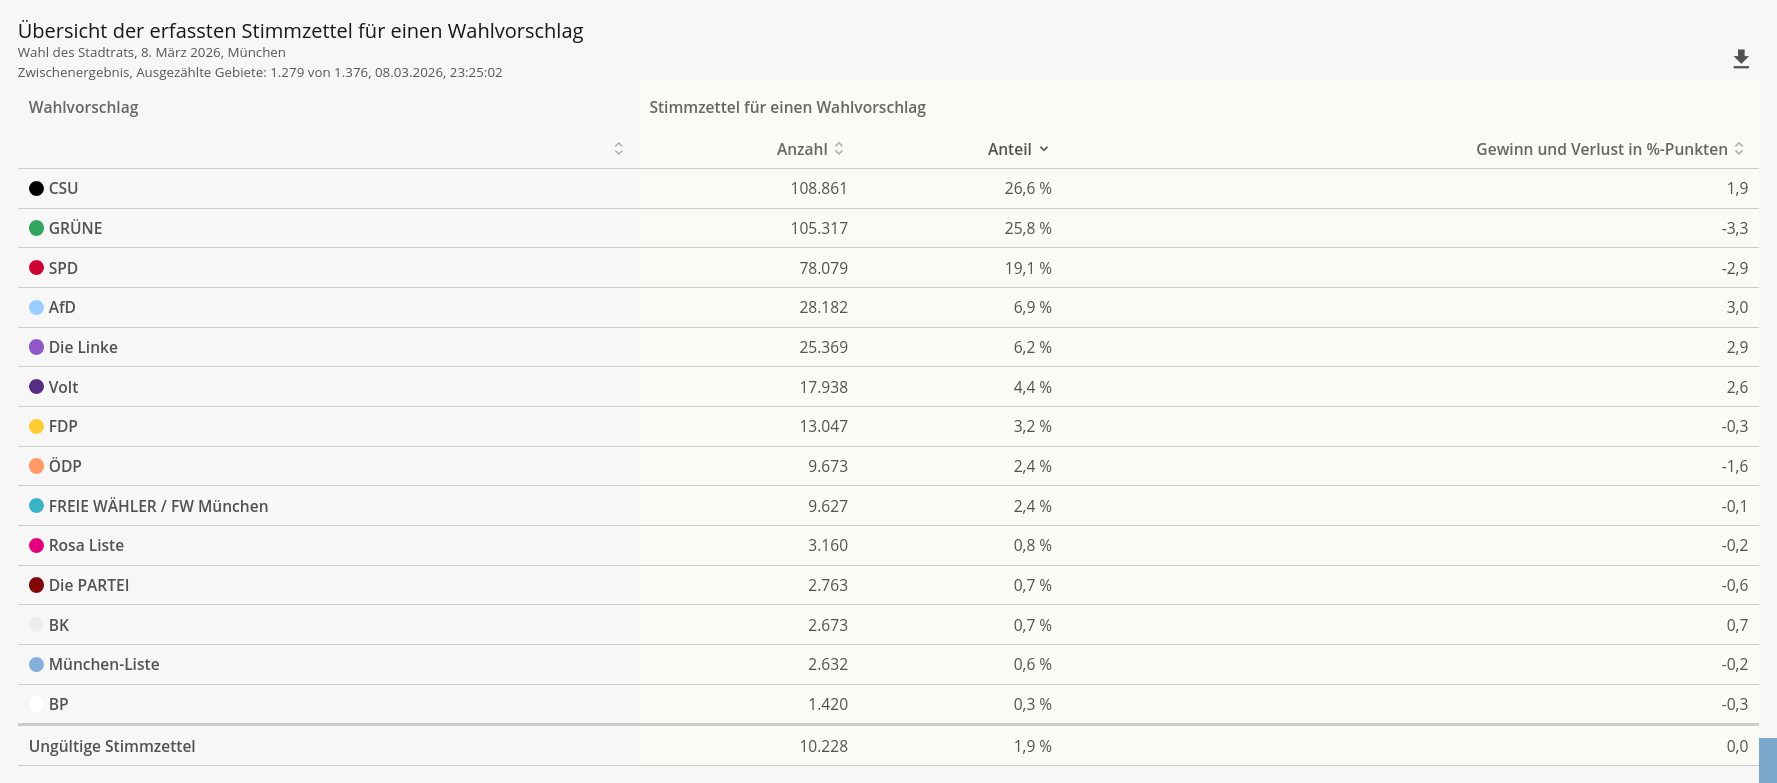Click the yellow FDP party dot
Screen dimensions: 1777x783
[37, 426]
